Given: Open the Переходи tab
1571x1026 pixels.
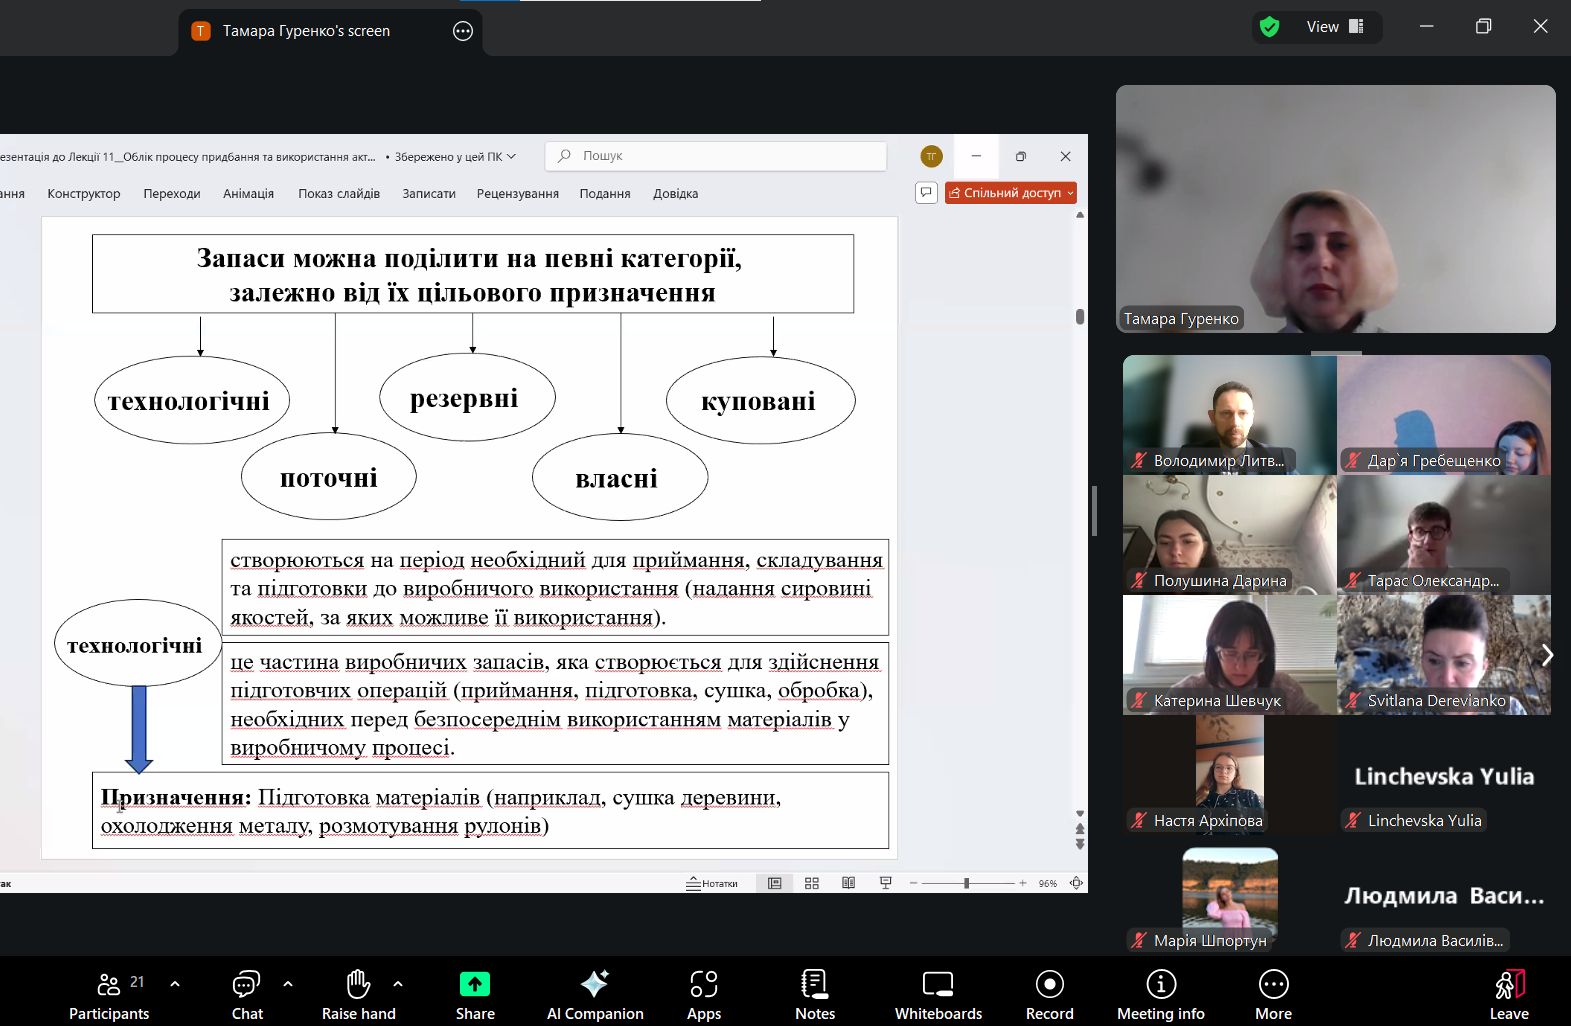Looking at the screenshot, I should (x=172, y=194).
